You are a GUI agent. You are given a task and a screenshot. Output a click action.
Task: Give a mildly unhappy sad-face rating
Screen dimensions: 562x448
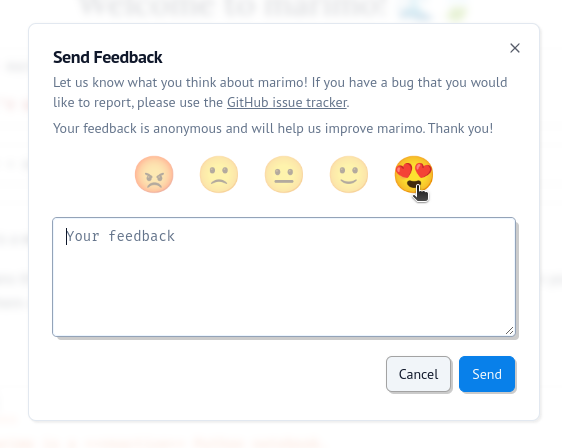219,175
